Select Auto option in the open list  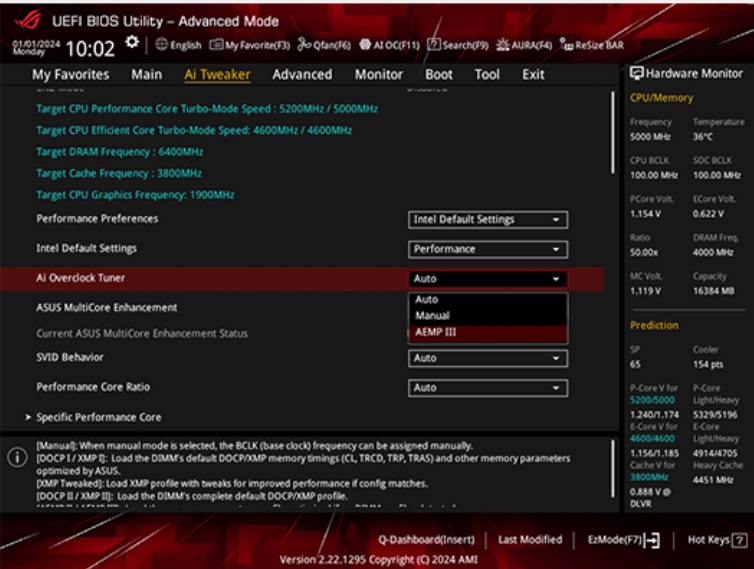[427, 300]
